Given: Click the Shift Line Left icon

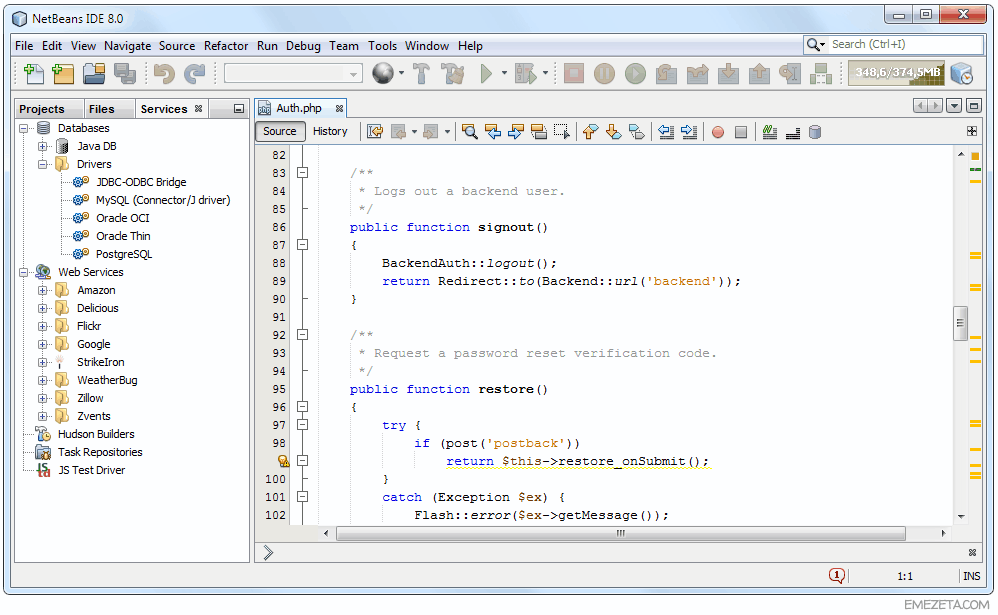Looking at the screenshot, I should [666, 132].
